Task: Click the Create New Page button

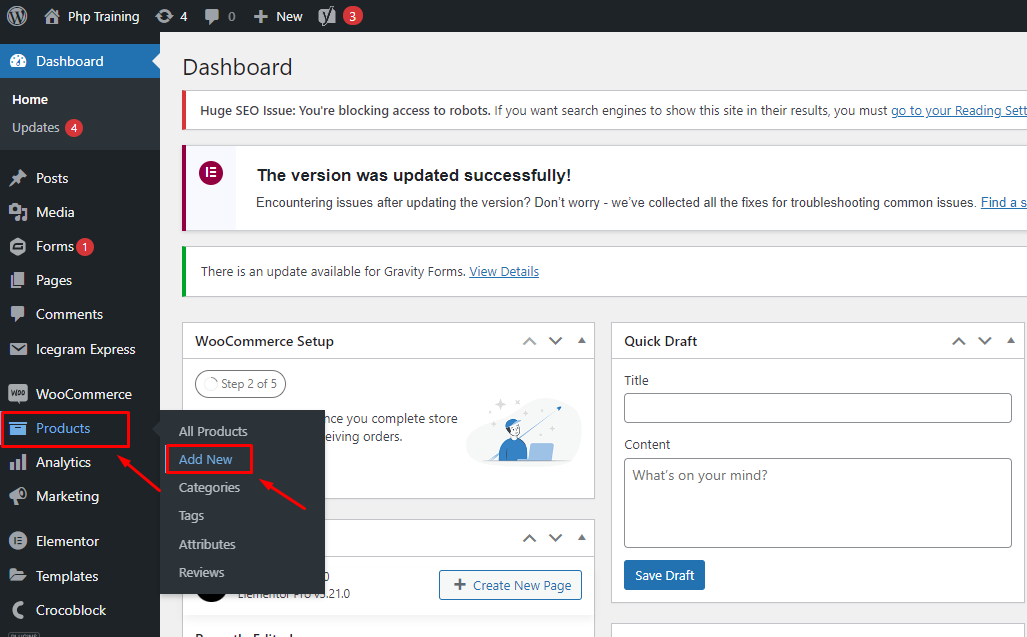Action: pos(510,585)
